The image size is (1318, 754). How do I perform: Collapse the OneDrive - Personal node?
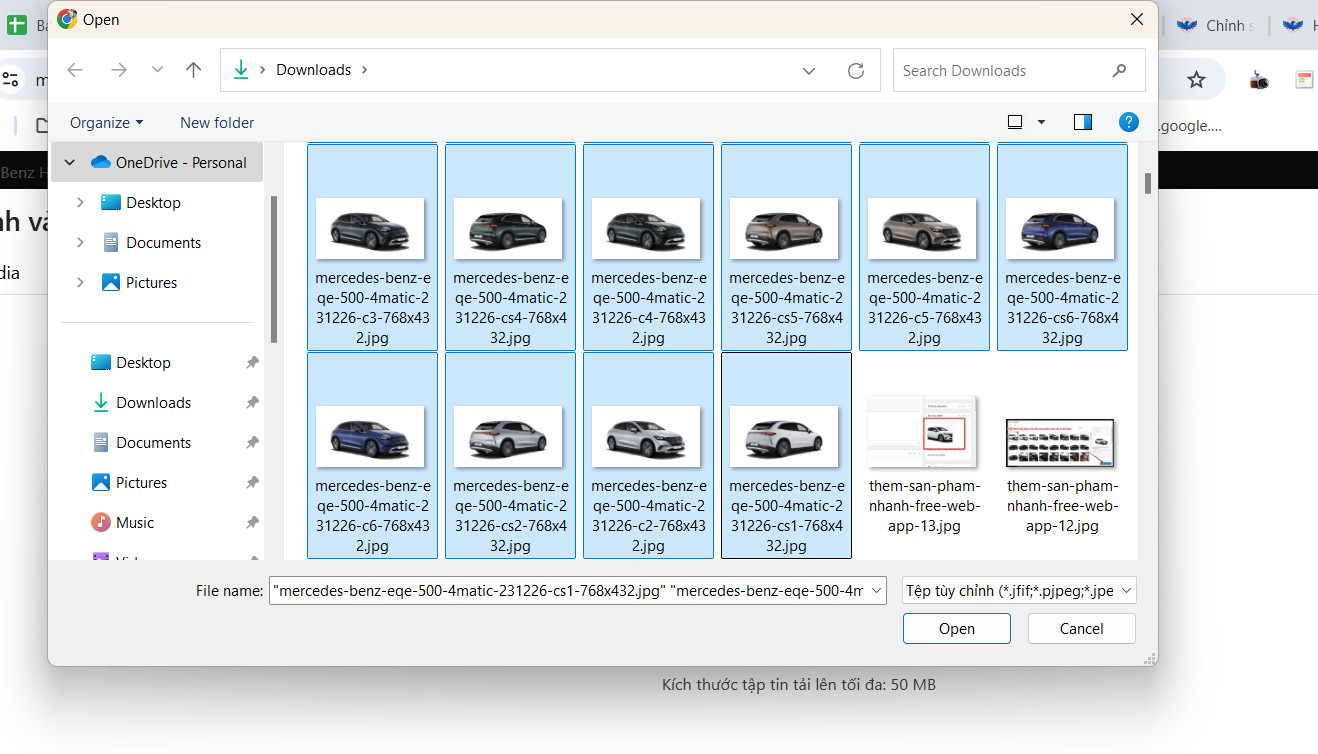click(70, 162)
